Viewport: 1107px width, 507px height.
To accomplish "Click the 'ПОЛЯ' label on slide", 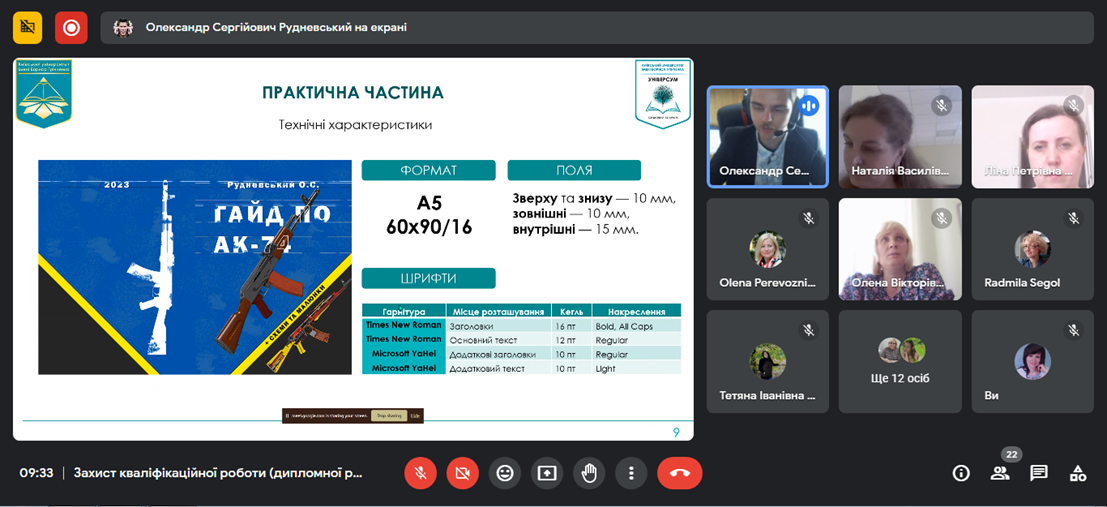I will click(x=574, y=170).
